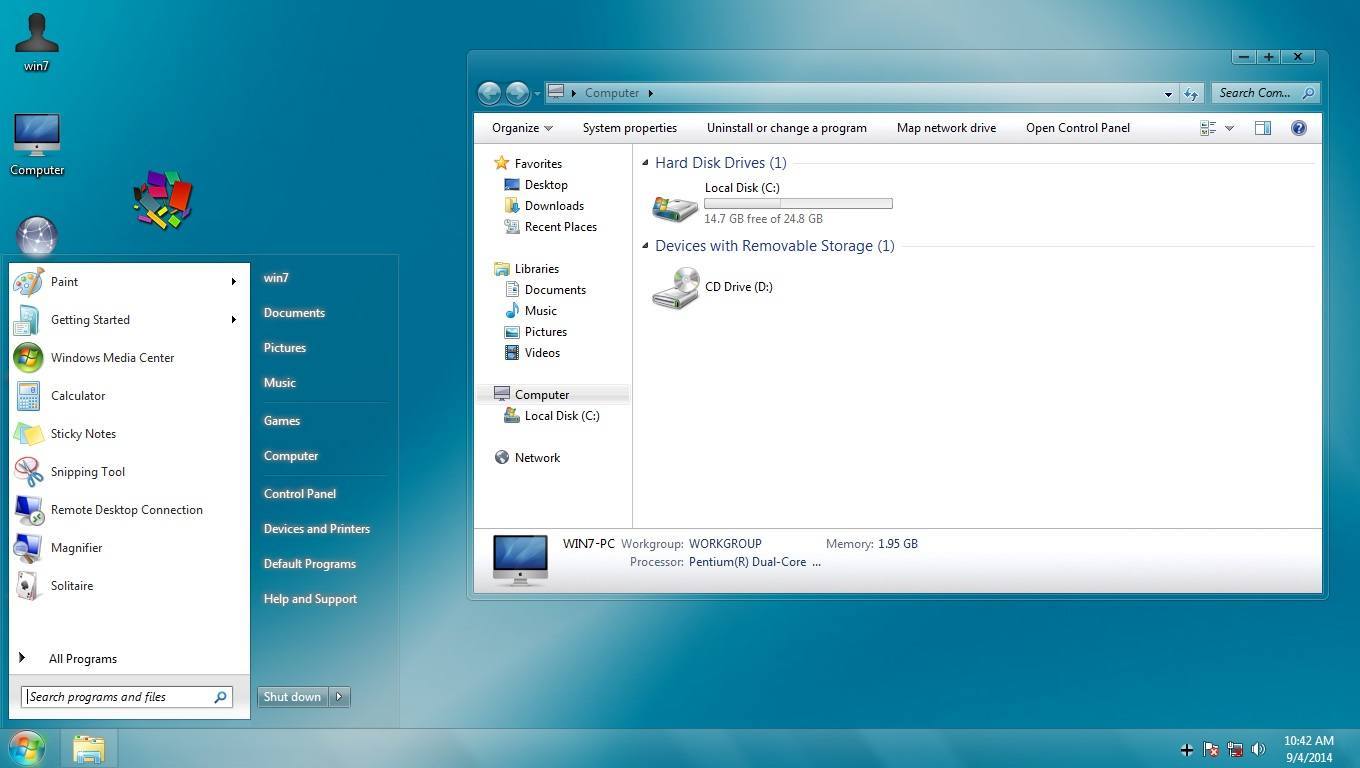Open Control Panel from Start menu

(x=300, y=494)
